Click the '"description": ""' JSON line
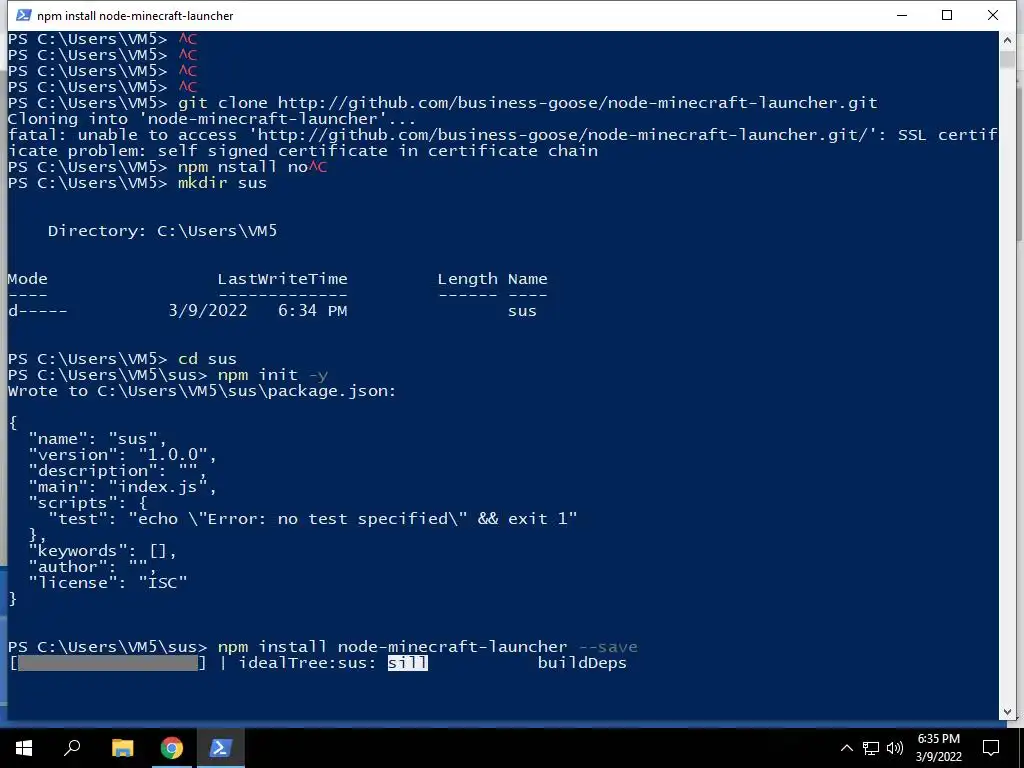This screenshot has width=1024, height=768. (x=118, y=471)
